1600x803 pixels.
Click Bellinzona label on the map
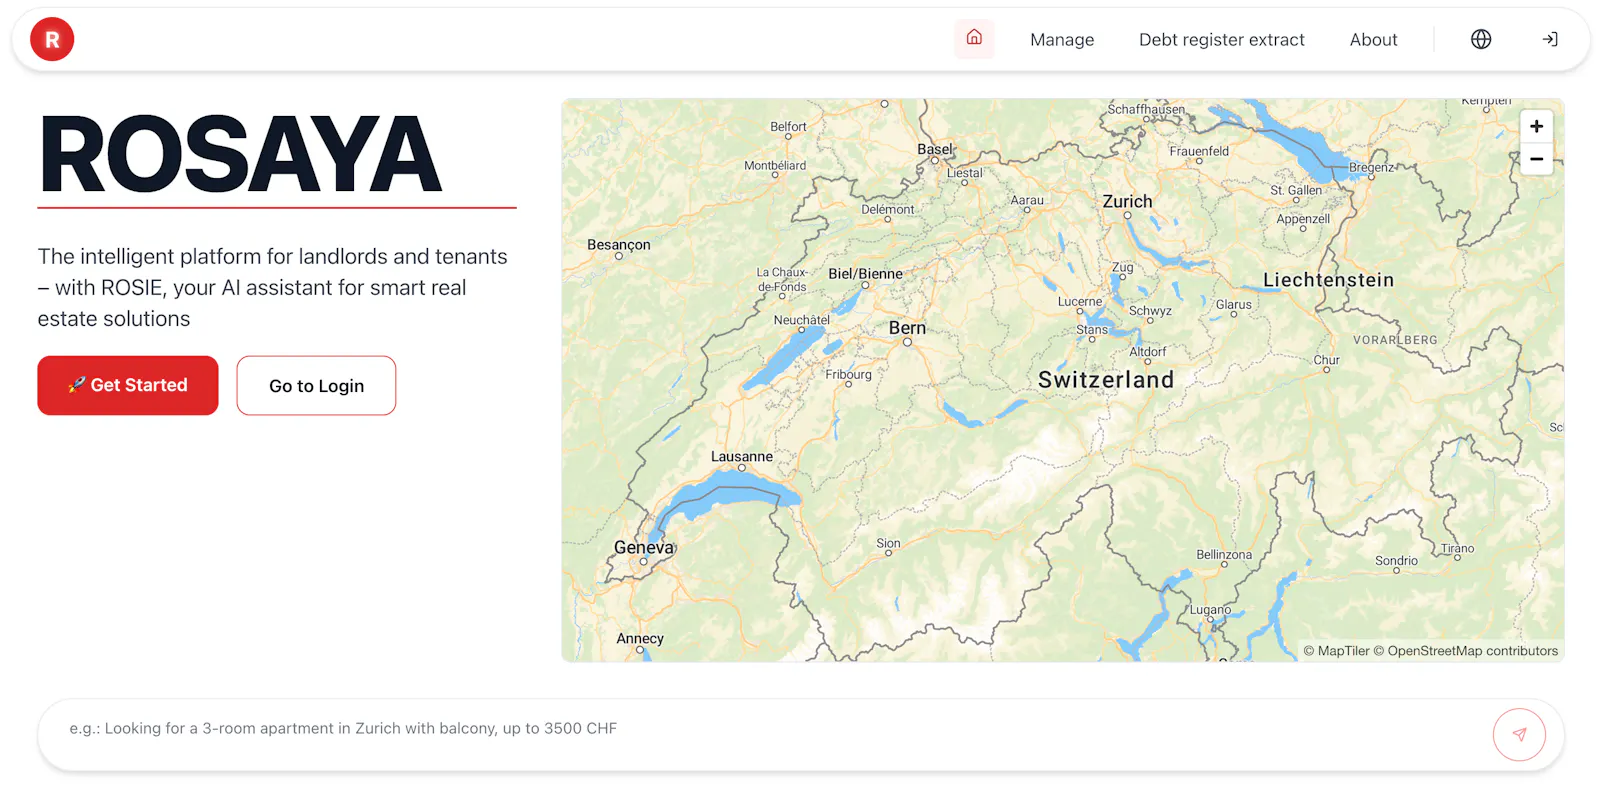click(1224, 555)
